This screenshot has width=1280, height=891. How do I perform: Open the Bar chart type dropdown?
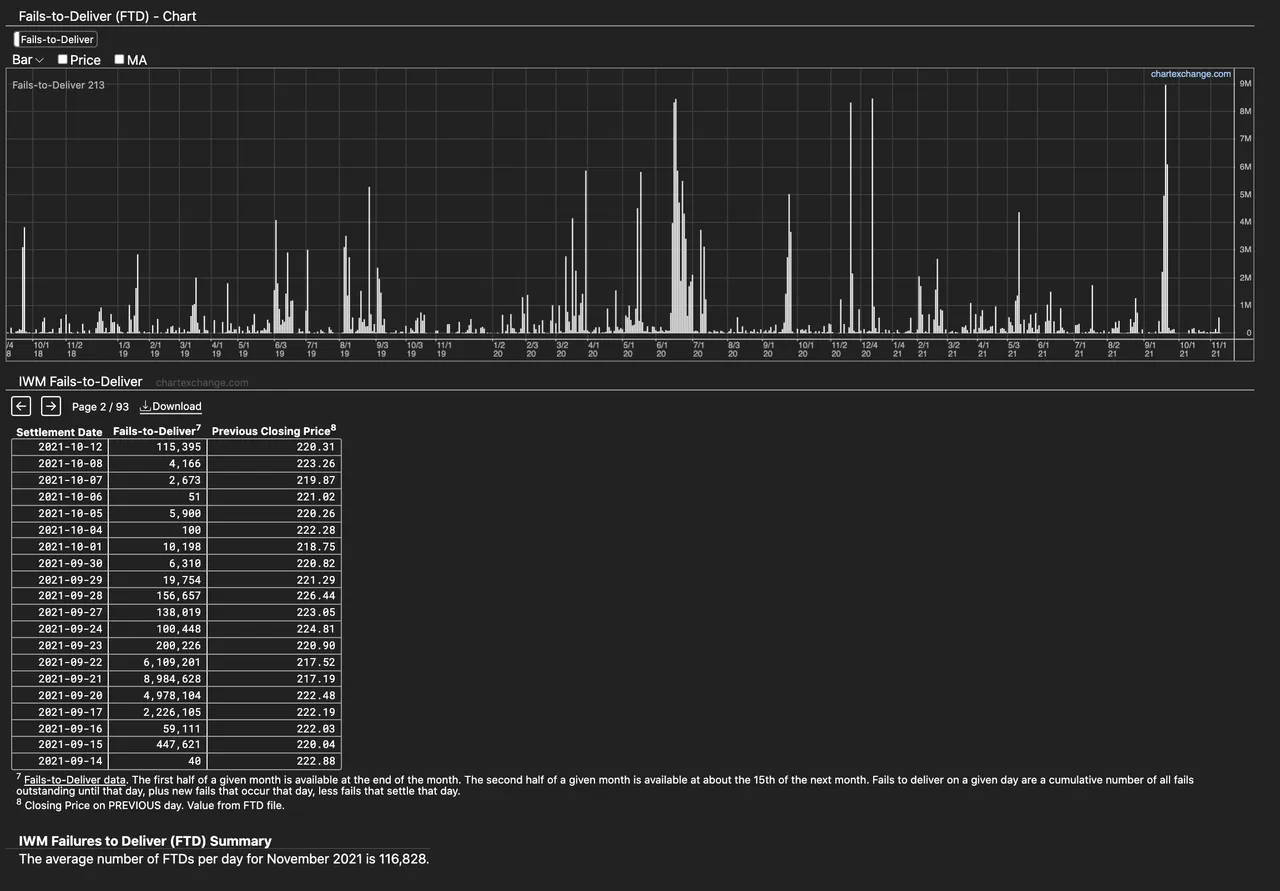(x=28, y=60)
